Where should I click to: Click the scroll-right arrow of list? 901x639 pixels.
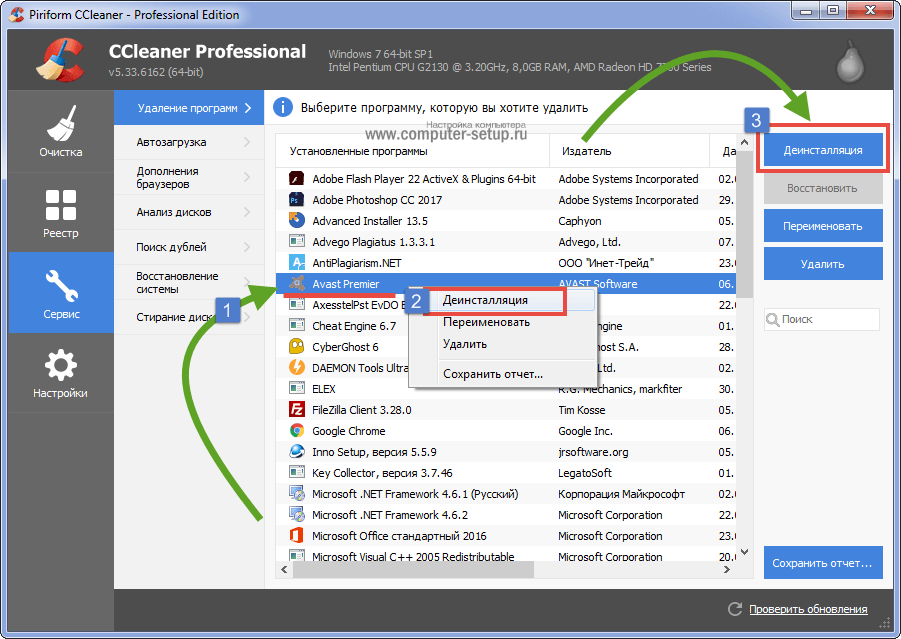[x=727, y=569]
